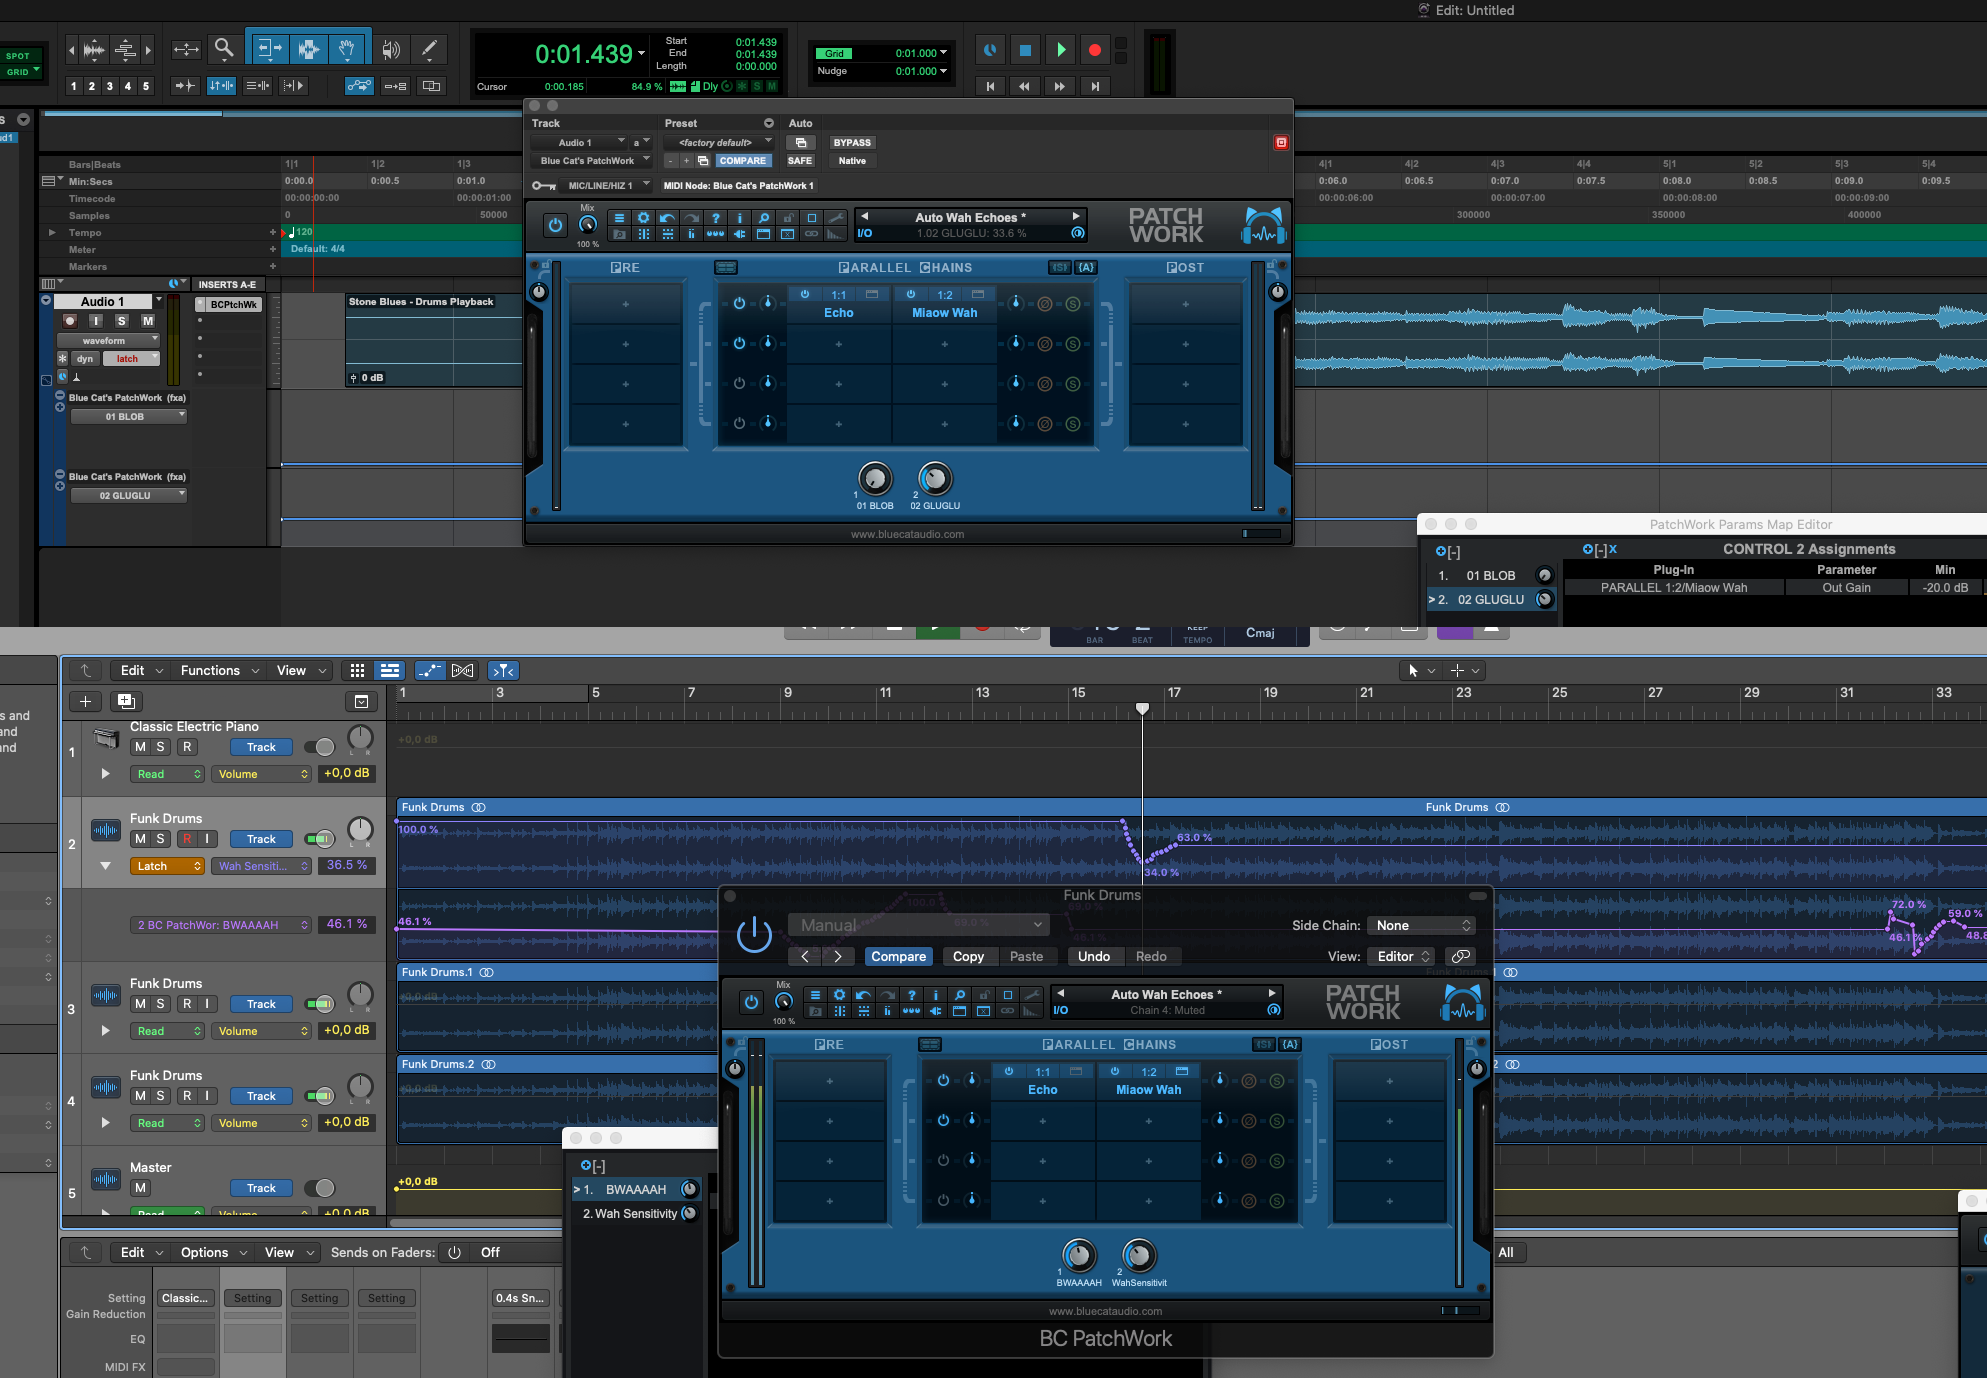Screen dimensions: 1987x1378
Task: Solo Logic track 2 Funk Drums
Action: pos(160,839)
